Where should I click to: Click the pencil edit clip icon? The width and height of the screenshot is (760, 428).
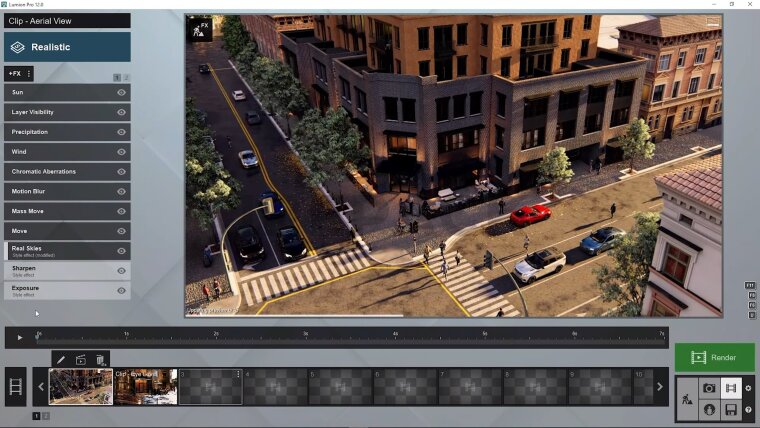pyautogui.click(x=61, y=360)
